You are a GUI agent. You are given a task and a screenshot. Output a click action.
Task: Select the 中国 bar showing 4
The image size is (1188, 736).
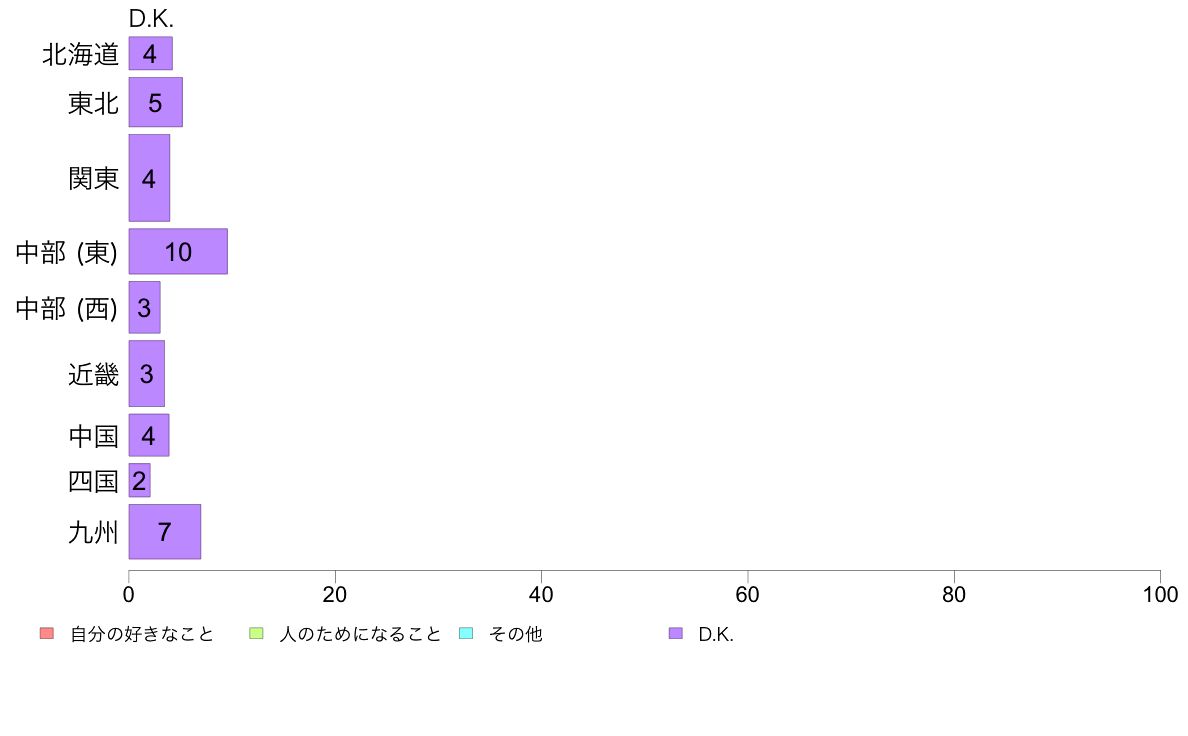[x=148, y=436]
